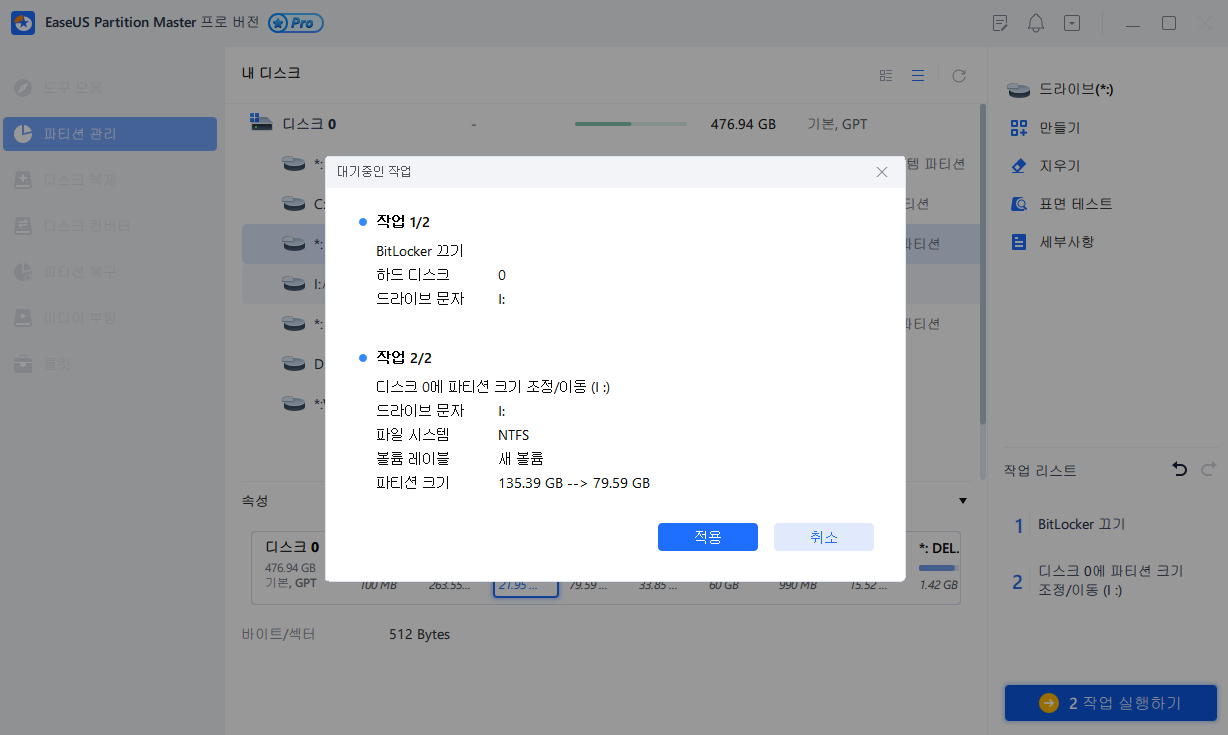Viewport: 1228px width, 735px height.
Task: Toggle the list view layout
Action: (918, 75)
